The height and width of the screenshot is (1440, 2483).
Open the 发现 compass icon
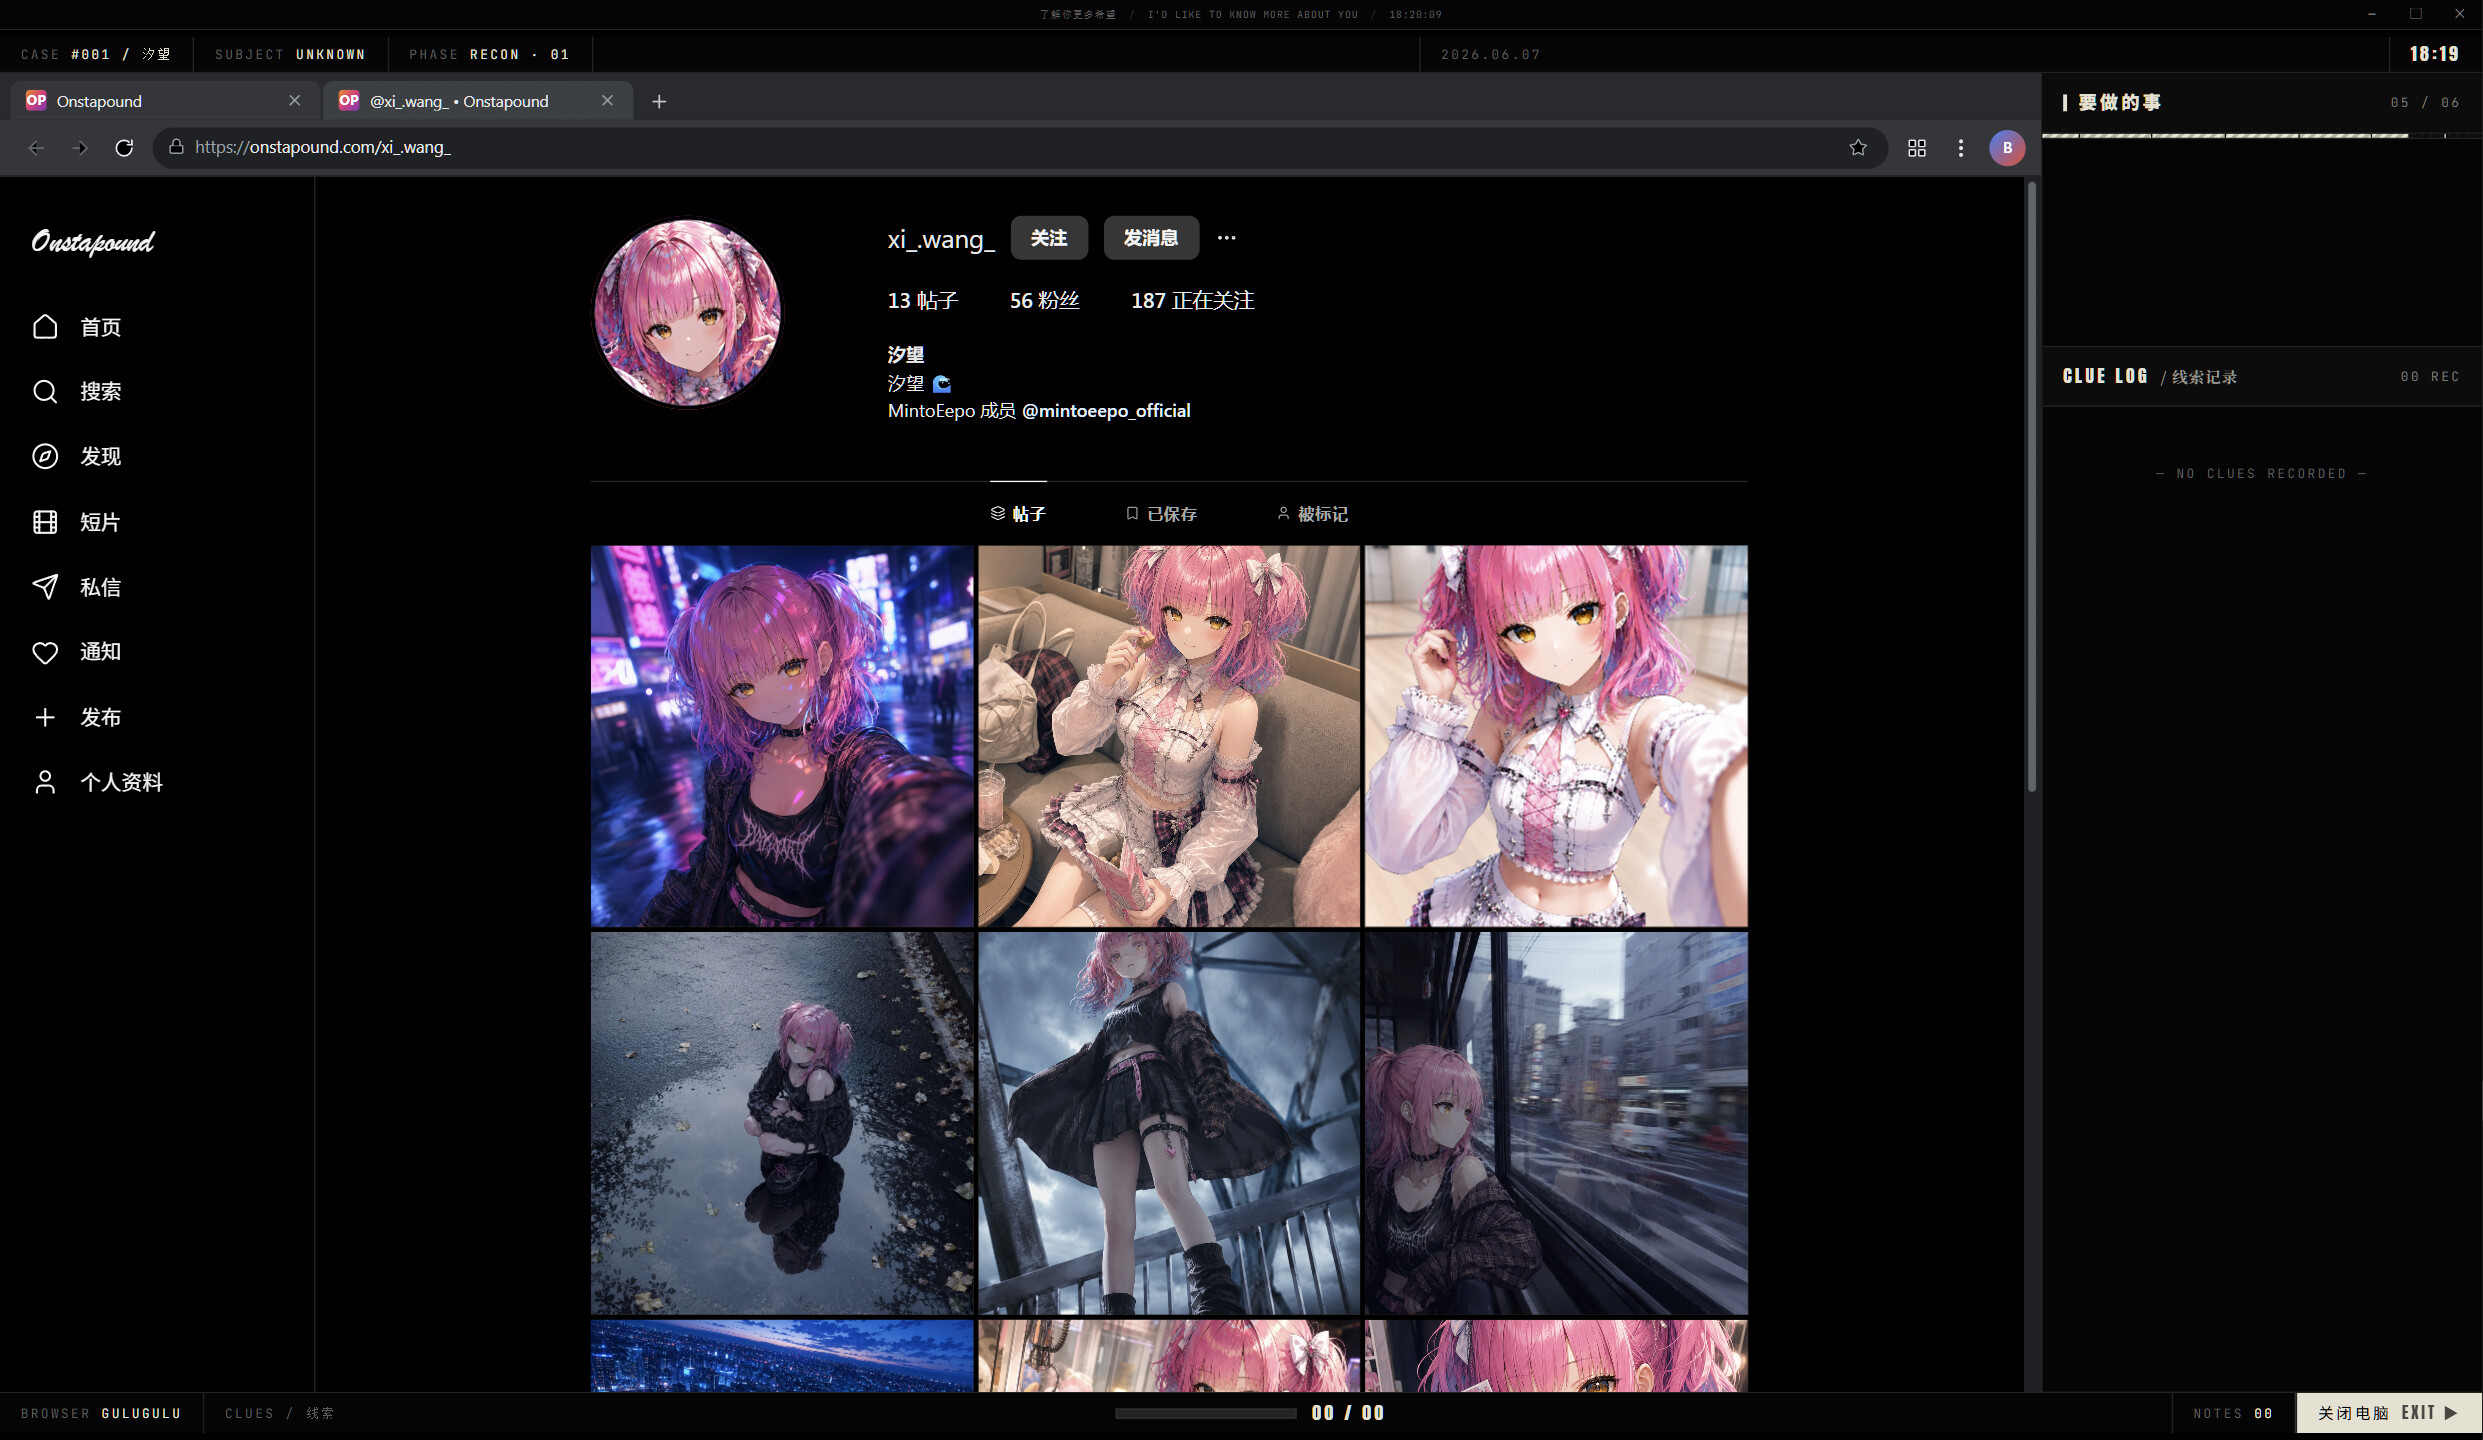[45, 456]
